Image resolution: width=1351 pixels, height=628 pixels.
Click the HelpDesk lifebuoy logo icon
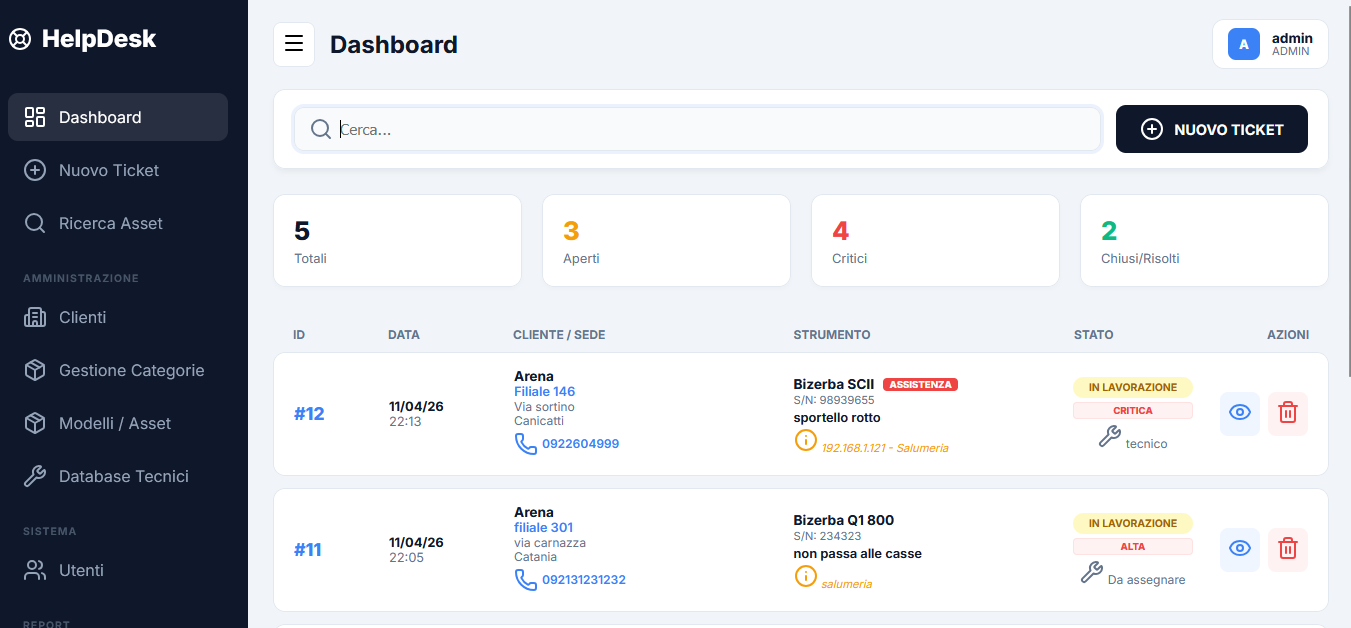20,40
